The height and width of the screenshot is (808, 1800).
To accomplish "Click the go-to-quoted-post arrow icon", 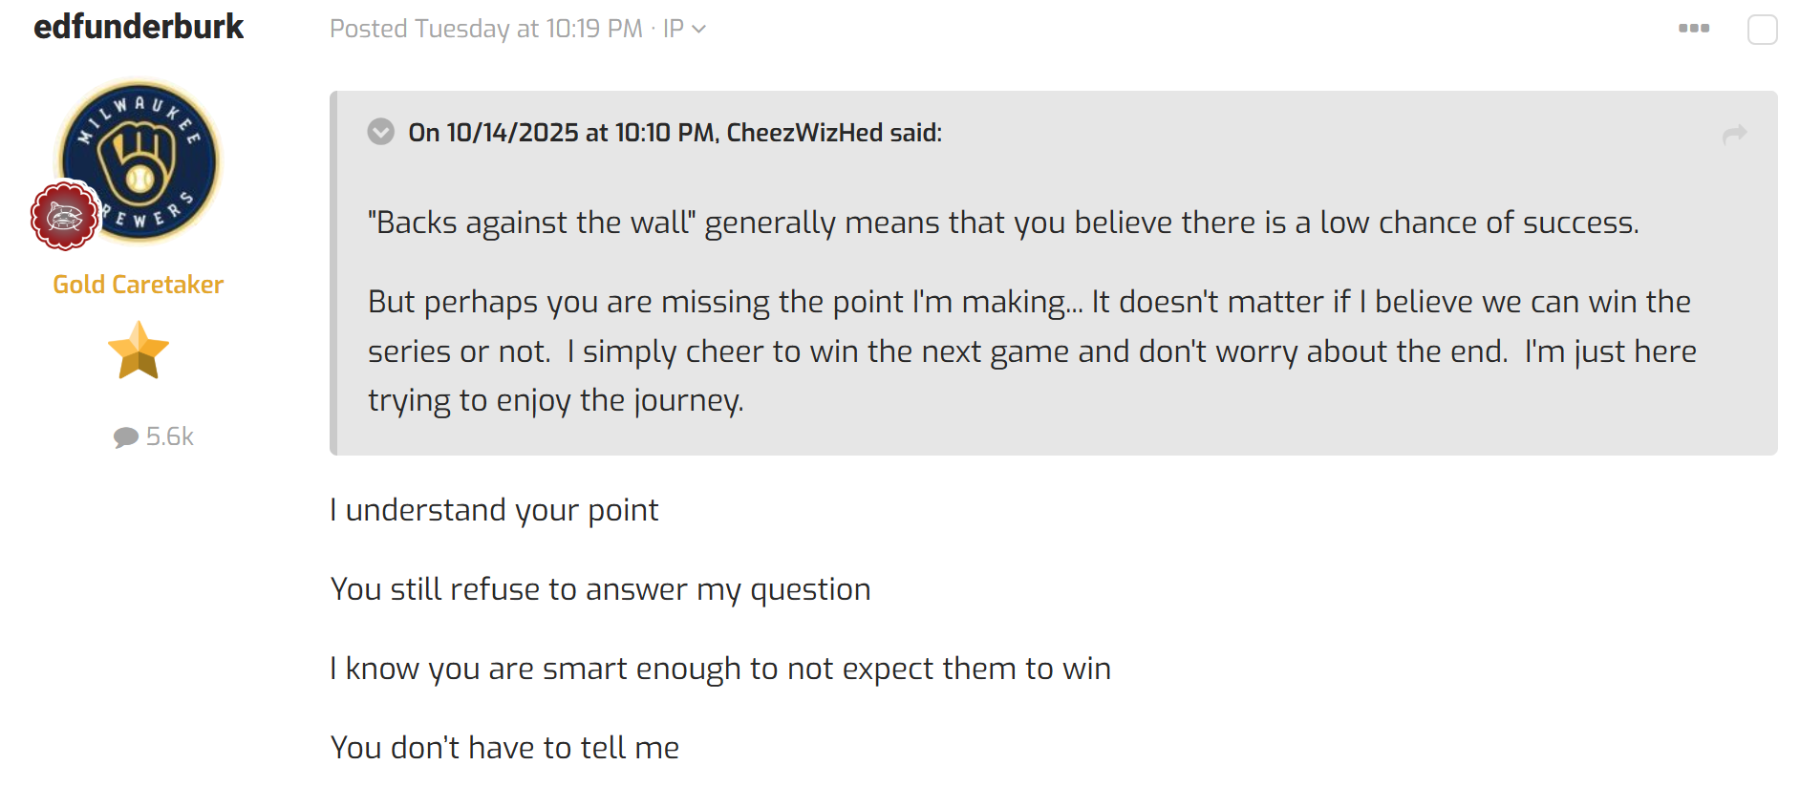I will click(x=1734, y=134).
